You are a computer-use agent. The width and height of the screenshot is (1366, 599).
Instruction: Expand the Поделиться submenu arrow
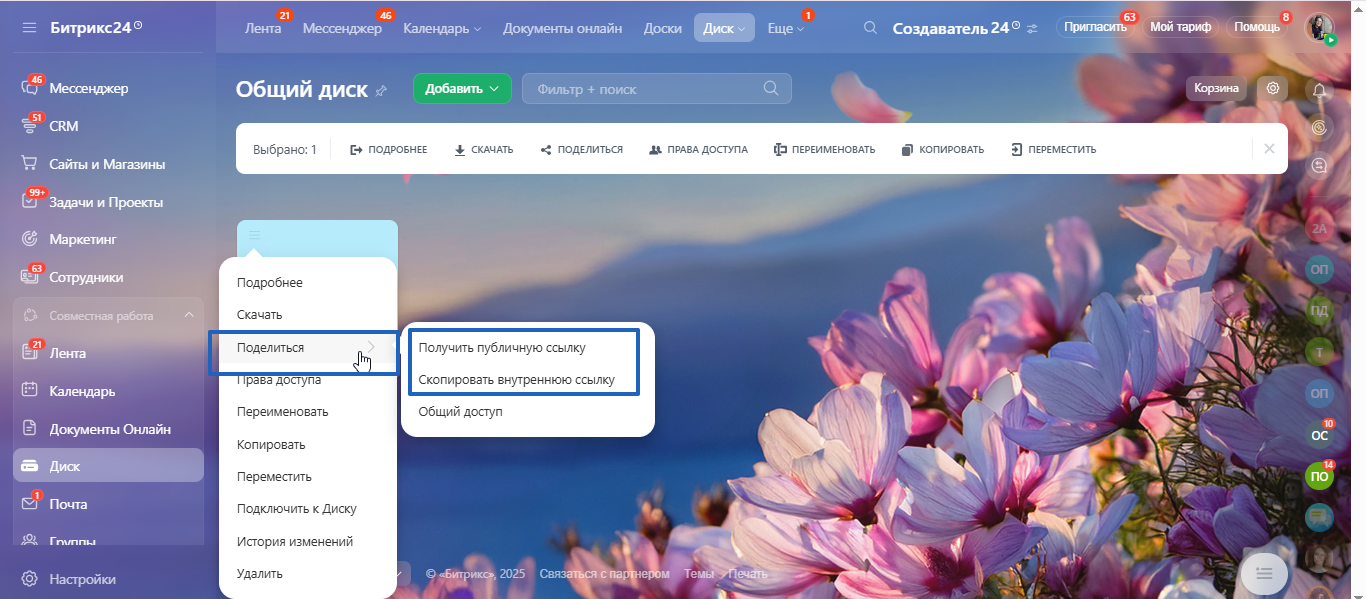tap(371, 347)
